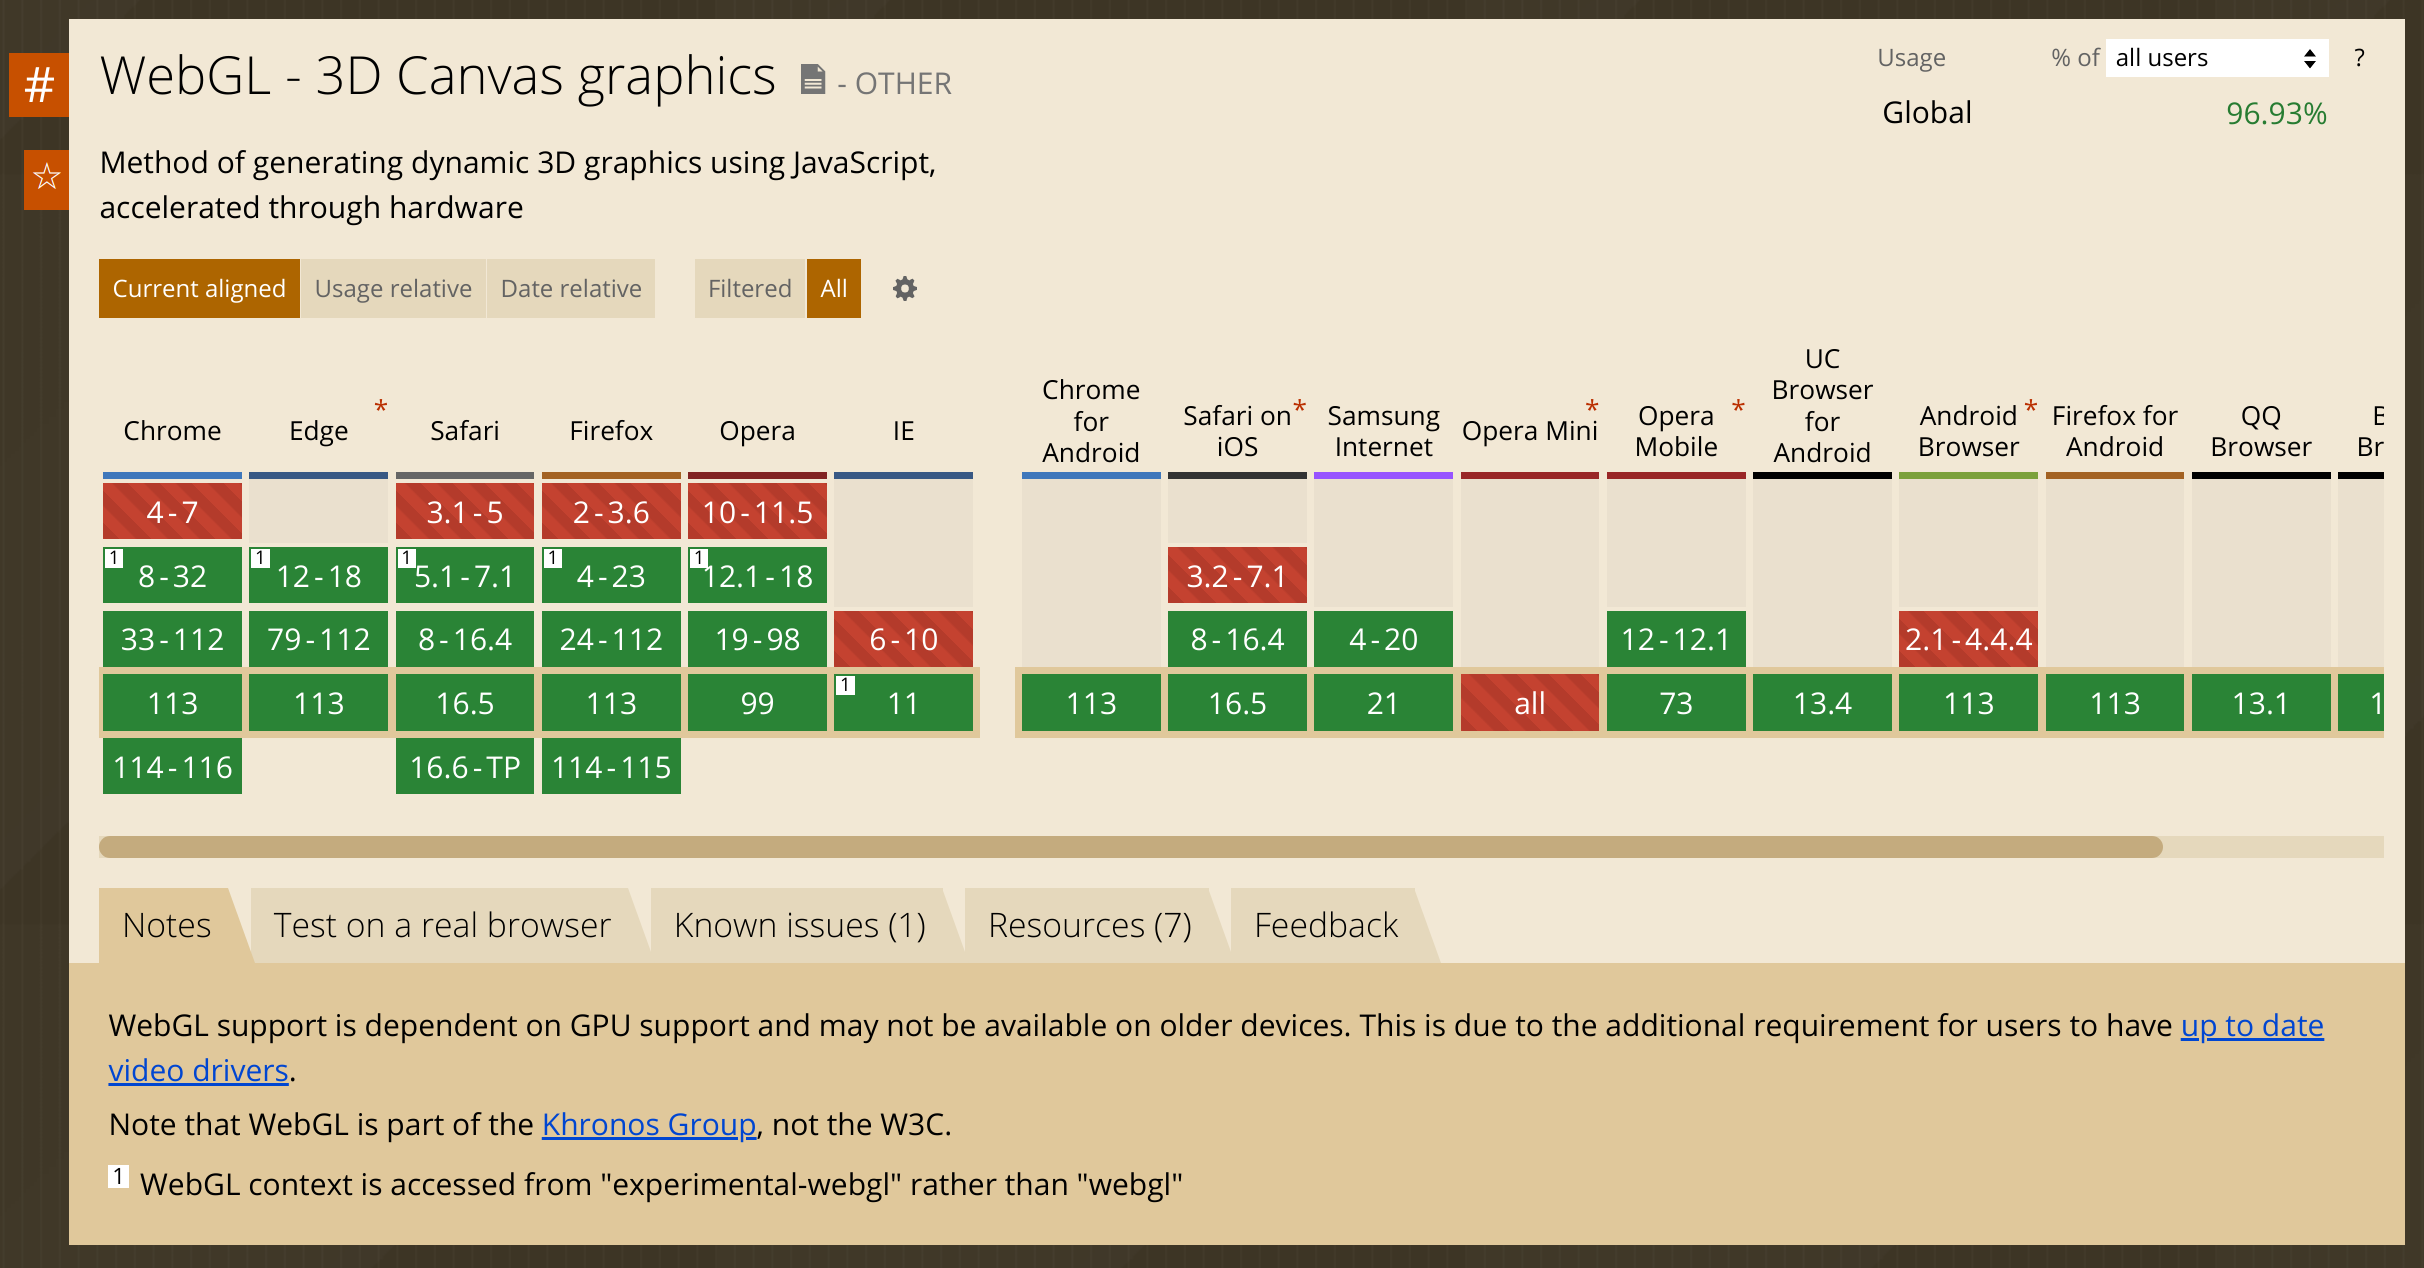2424x1268 pixels.
Task: Open Resources (7) tab
Action: 1090,925
